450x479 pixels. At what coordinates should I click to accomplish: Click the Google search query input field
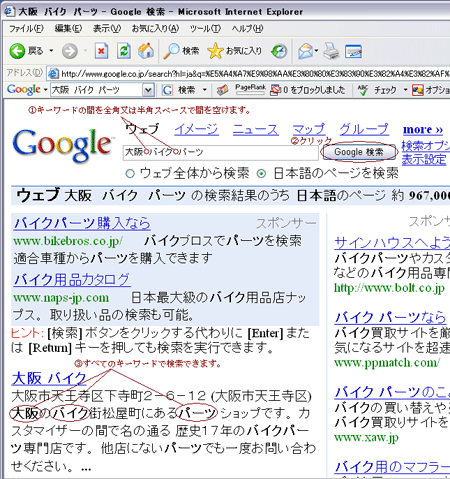coord(221,152)
